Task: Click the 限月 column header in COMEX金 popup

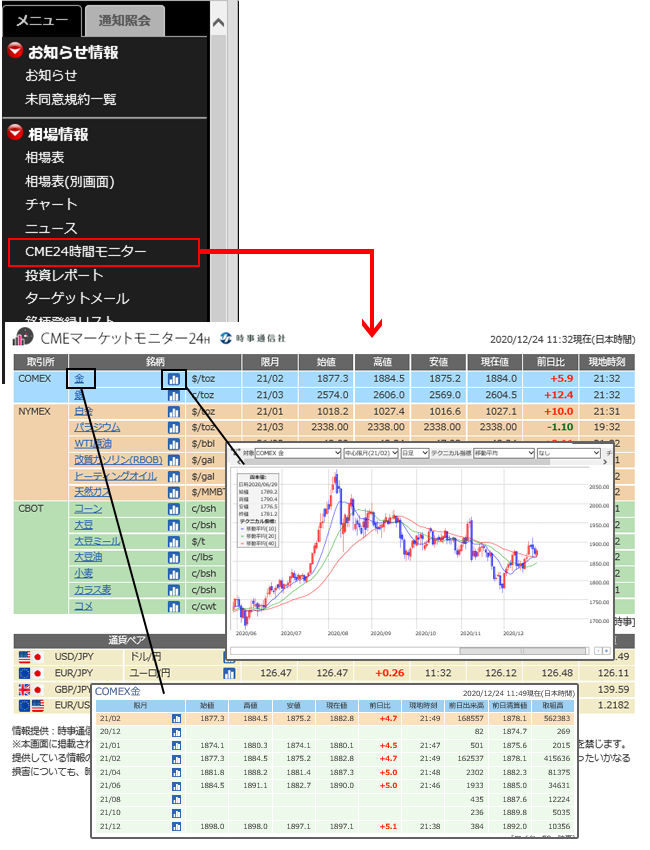Action: [x=140, y=706]
